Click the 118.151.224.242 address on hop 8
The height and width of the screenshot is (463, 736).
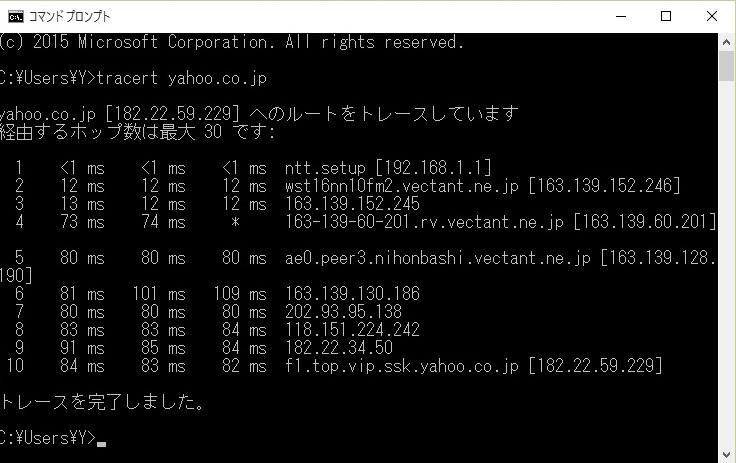(352, 329)
